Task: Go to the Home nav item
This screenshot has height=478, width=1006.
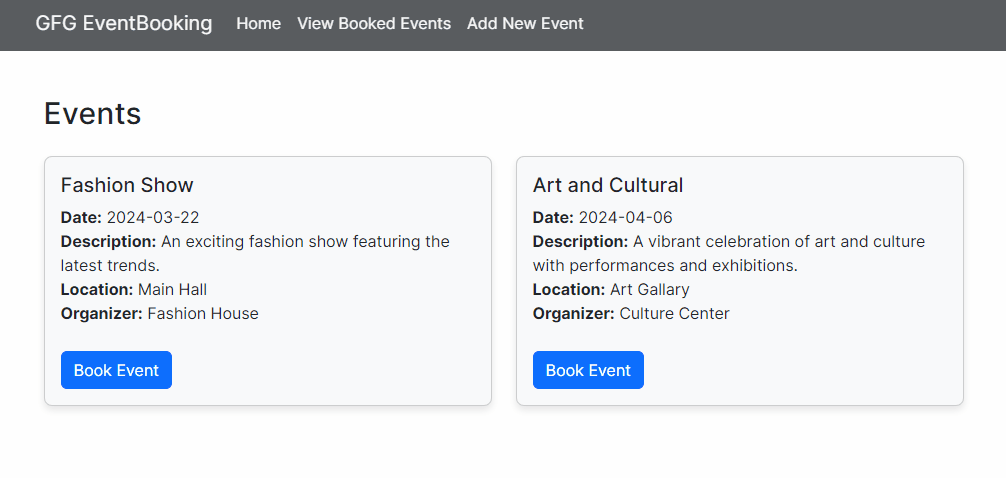Action: point(258,23)
